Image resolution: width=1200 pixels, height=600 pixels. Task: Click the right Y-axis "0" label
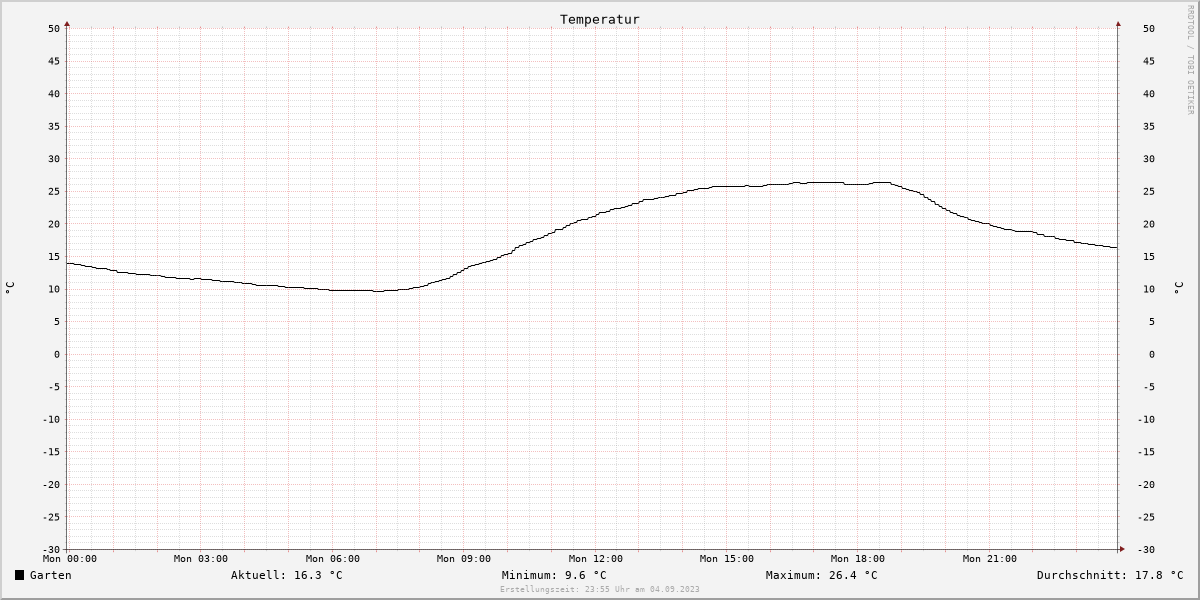coord(1152,354)
